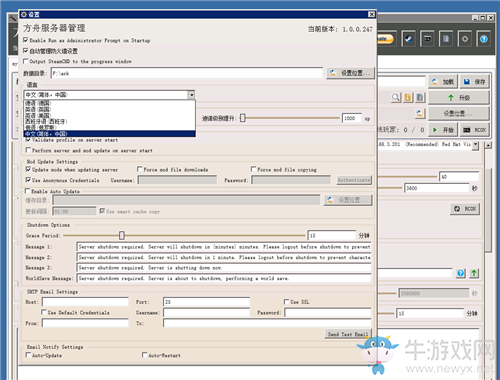Screen dimensions: 500x380
Task: Enable Auto-Update email notify checkbox
Action: tap(28, 355)
